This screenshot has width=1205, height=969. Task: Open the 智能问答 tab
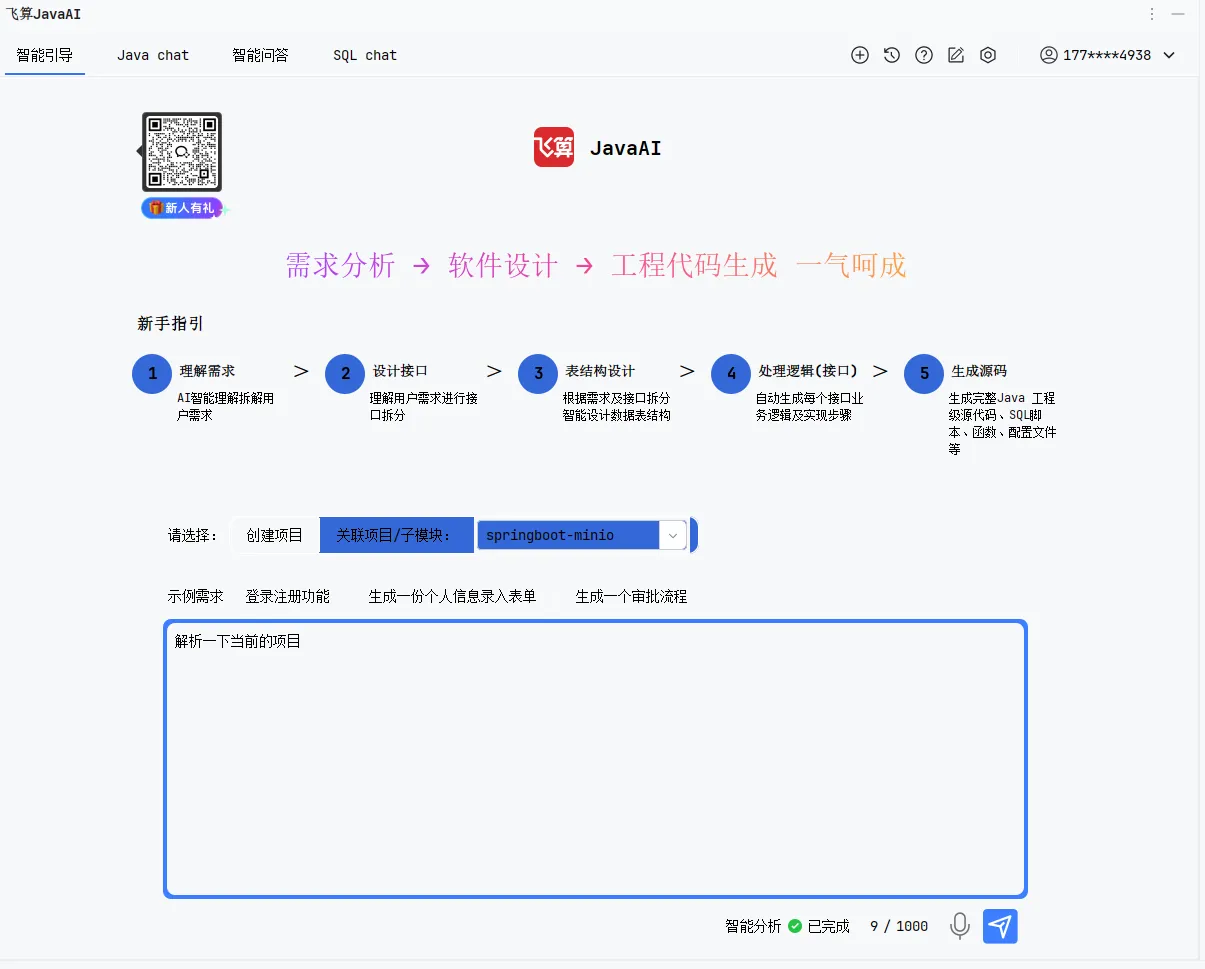point(261,55)
